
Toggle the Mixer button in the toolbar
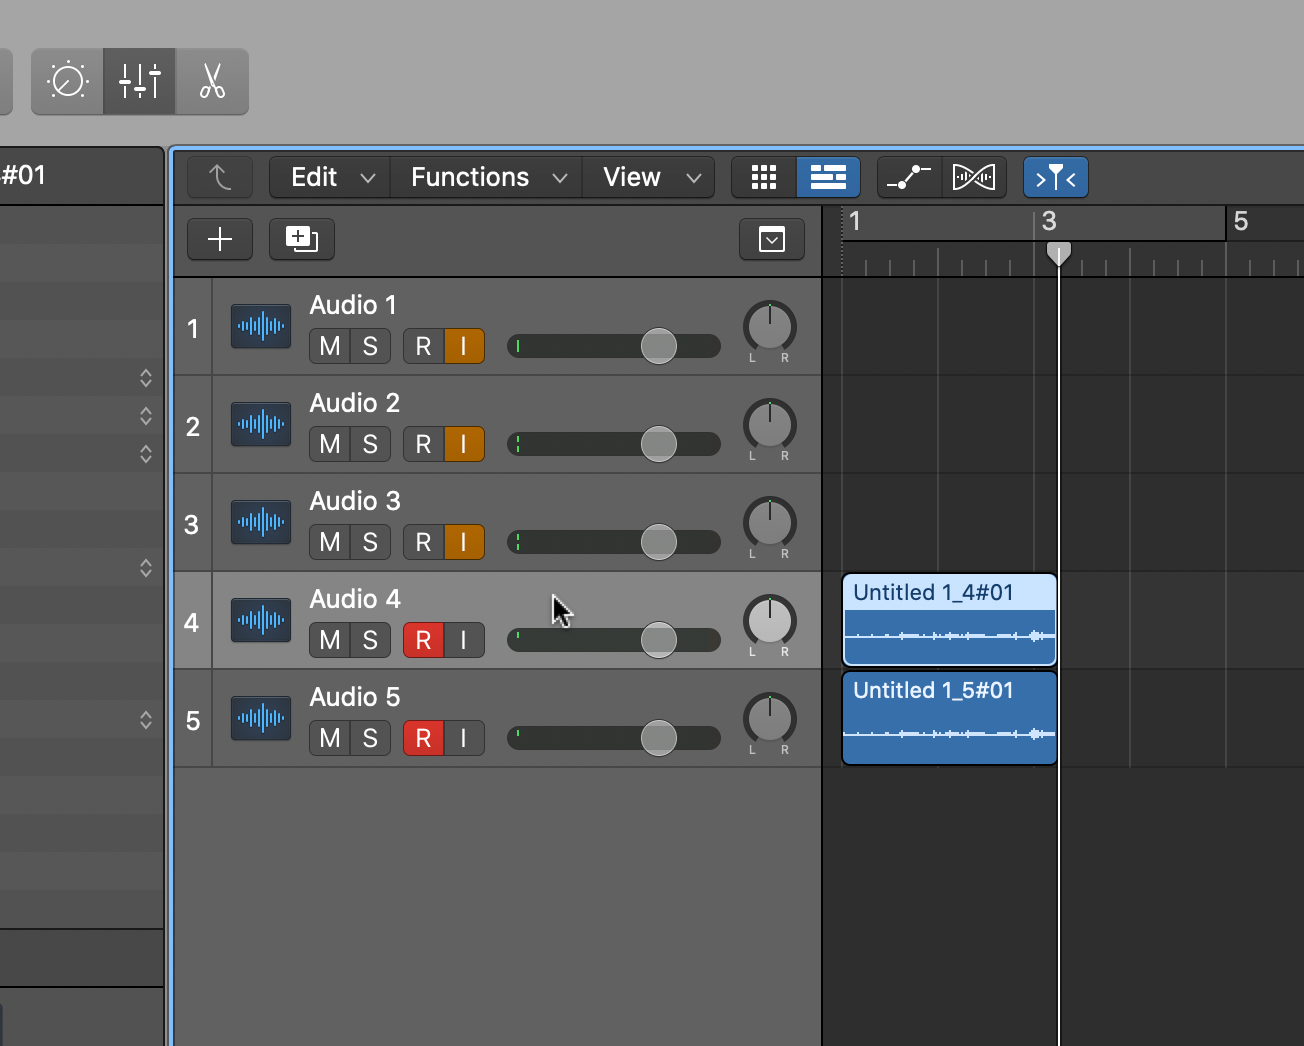140,81
